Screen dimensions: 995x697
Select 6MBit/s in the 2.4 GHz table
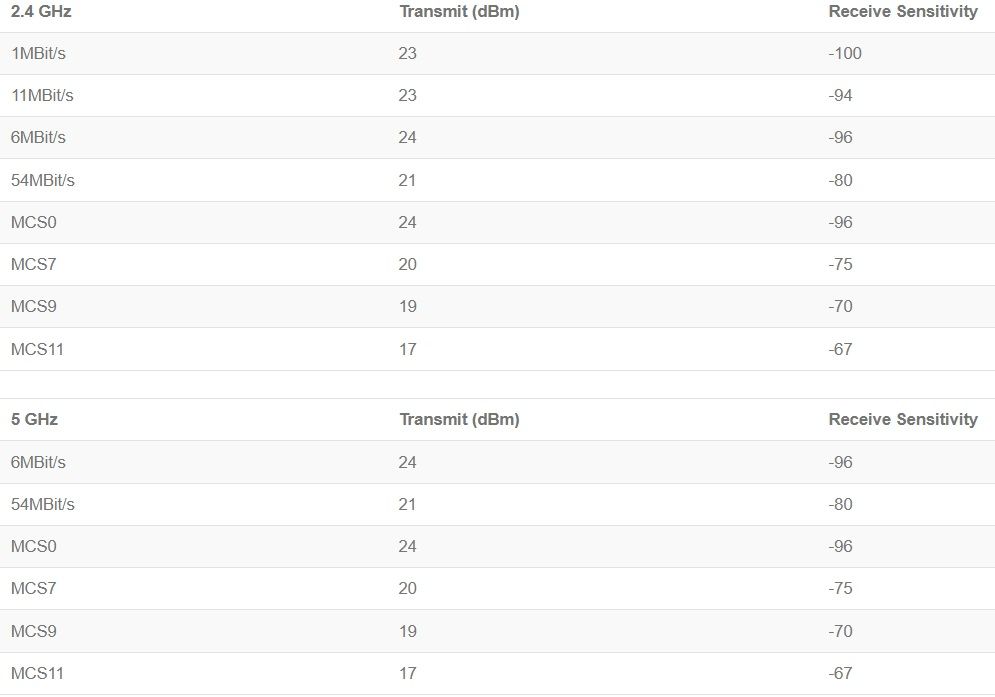[x=38, y=137]
